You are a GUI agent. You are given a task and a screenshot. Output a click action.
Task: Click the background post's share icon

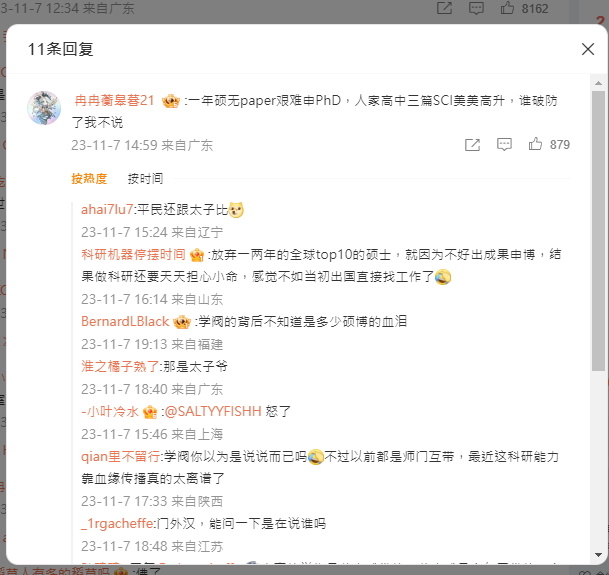tap(444, 8)
